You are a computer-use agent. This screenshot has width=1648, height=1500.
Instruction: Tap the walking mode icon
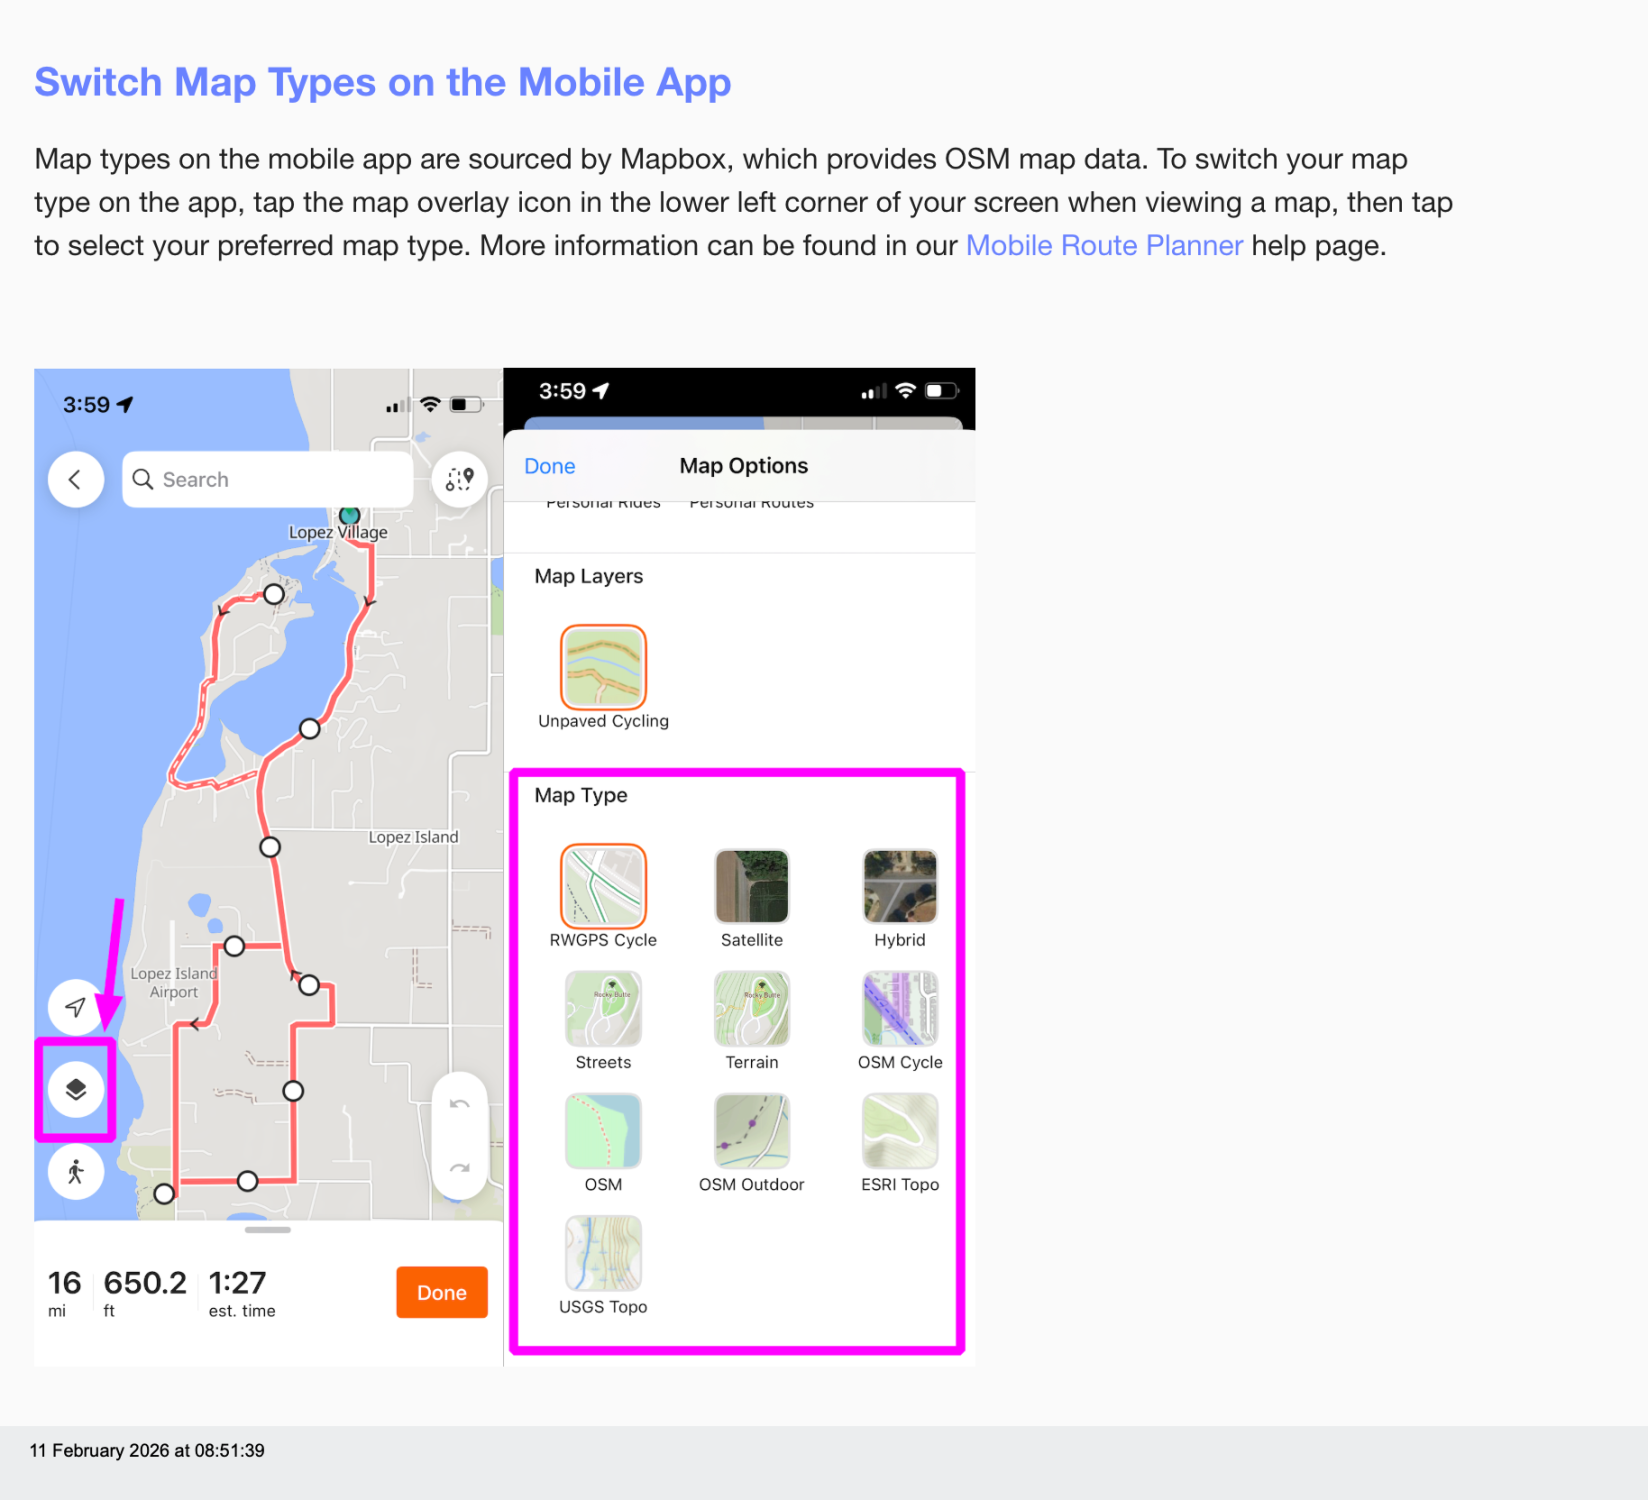(76, 1172)
